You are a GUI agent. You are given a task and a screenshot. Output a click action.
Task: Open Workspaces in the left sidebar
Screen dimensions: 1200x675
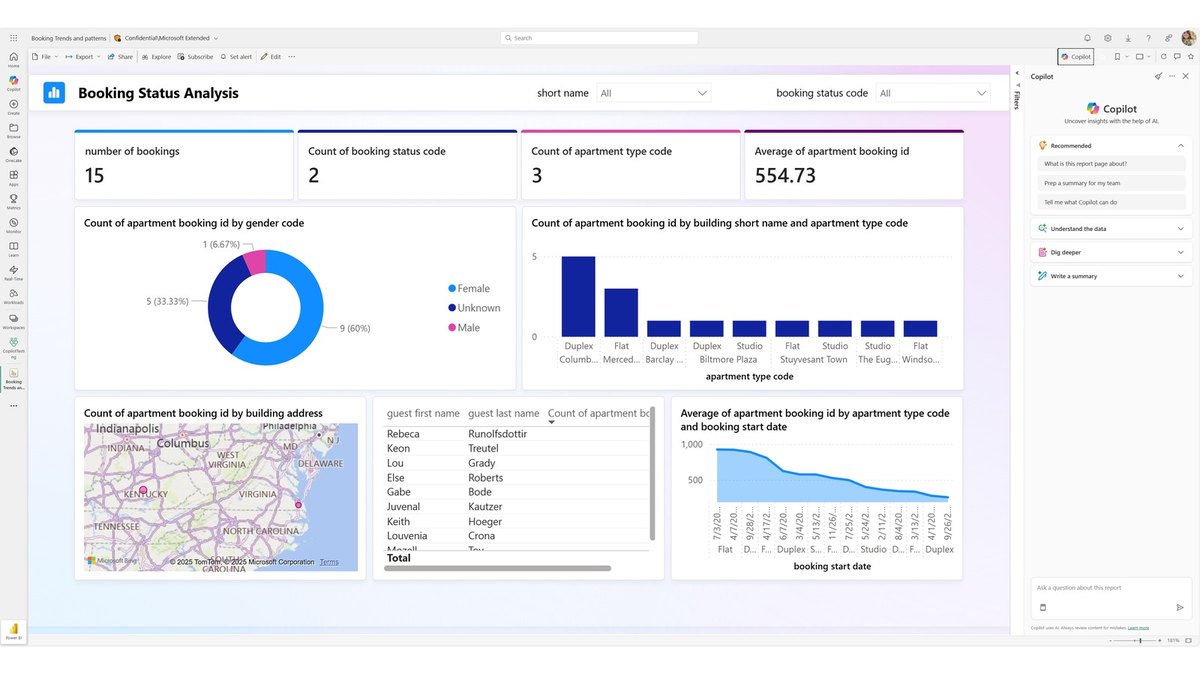click(x=13, y=320)
